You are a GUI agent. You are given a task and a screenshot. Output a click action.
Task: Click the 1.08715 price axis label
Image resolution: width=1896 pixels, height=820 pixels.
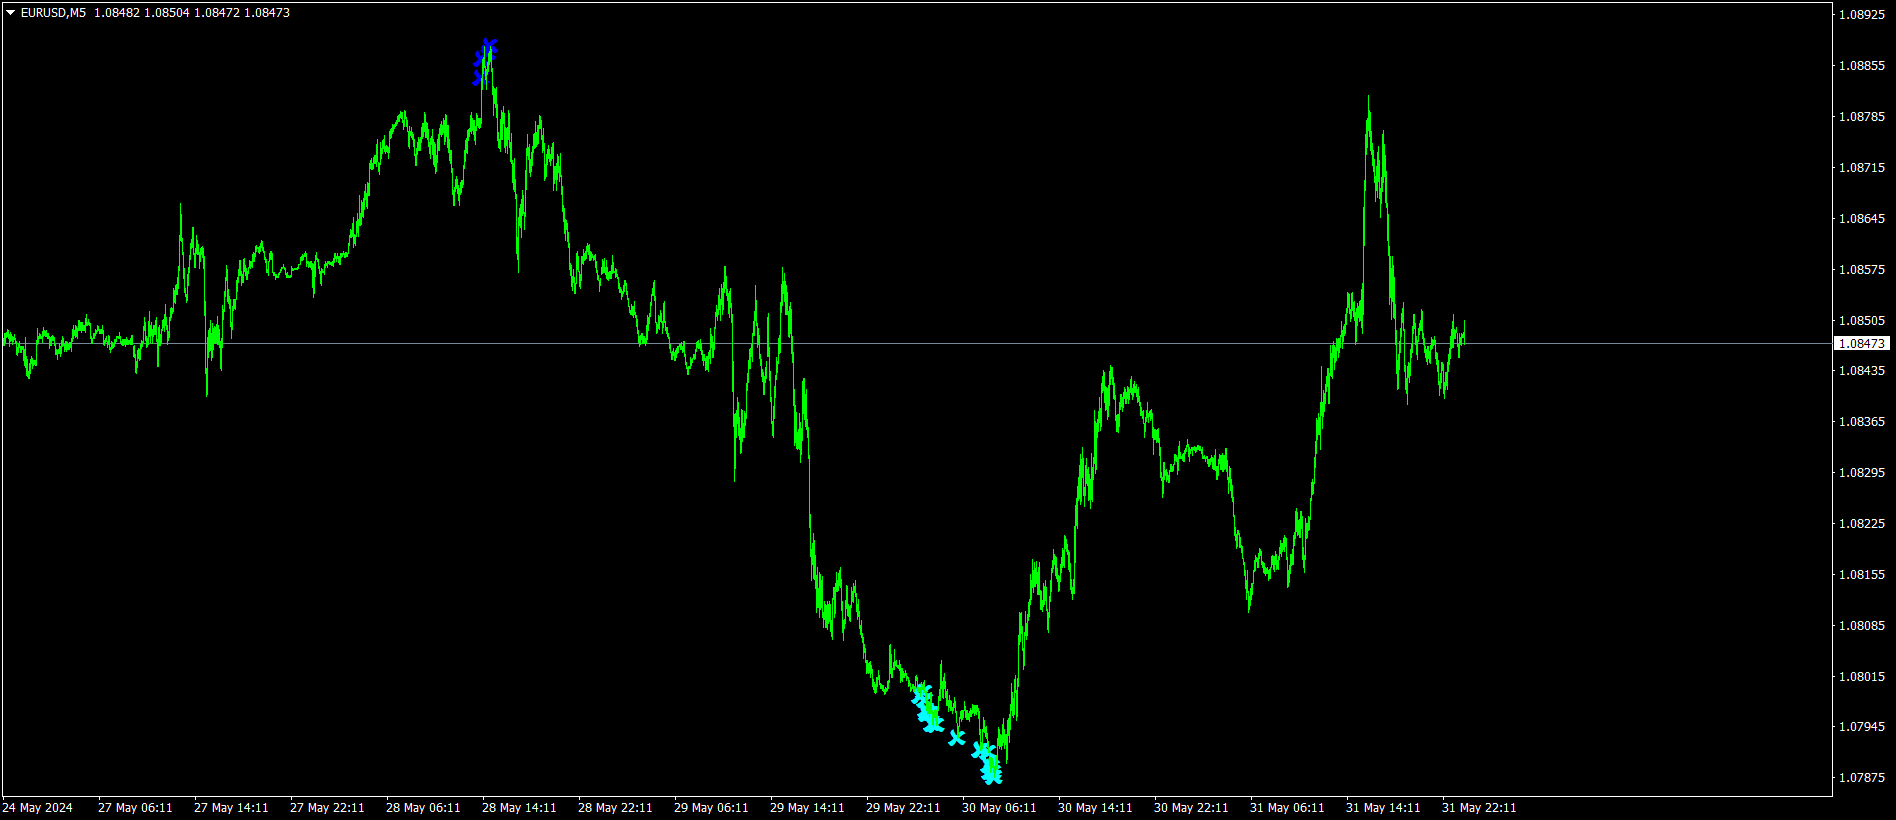[1862, 168]
